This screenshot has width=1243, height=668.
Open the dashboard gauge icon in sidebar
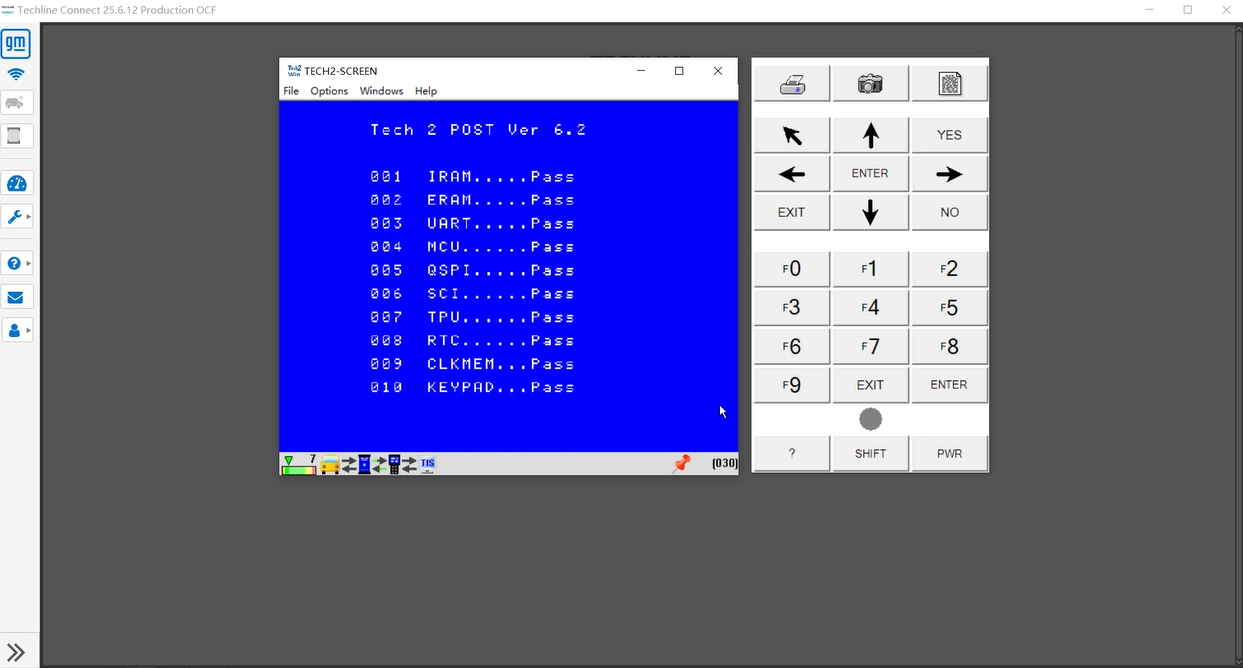[x=16, y=183]
